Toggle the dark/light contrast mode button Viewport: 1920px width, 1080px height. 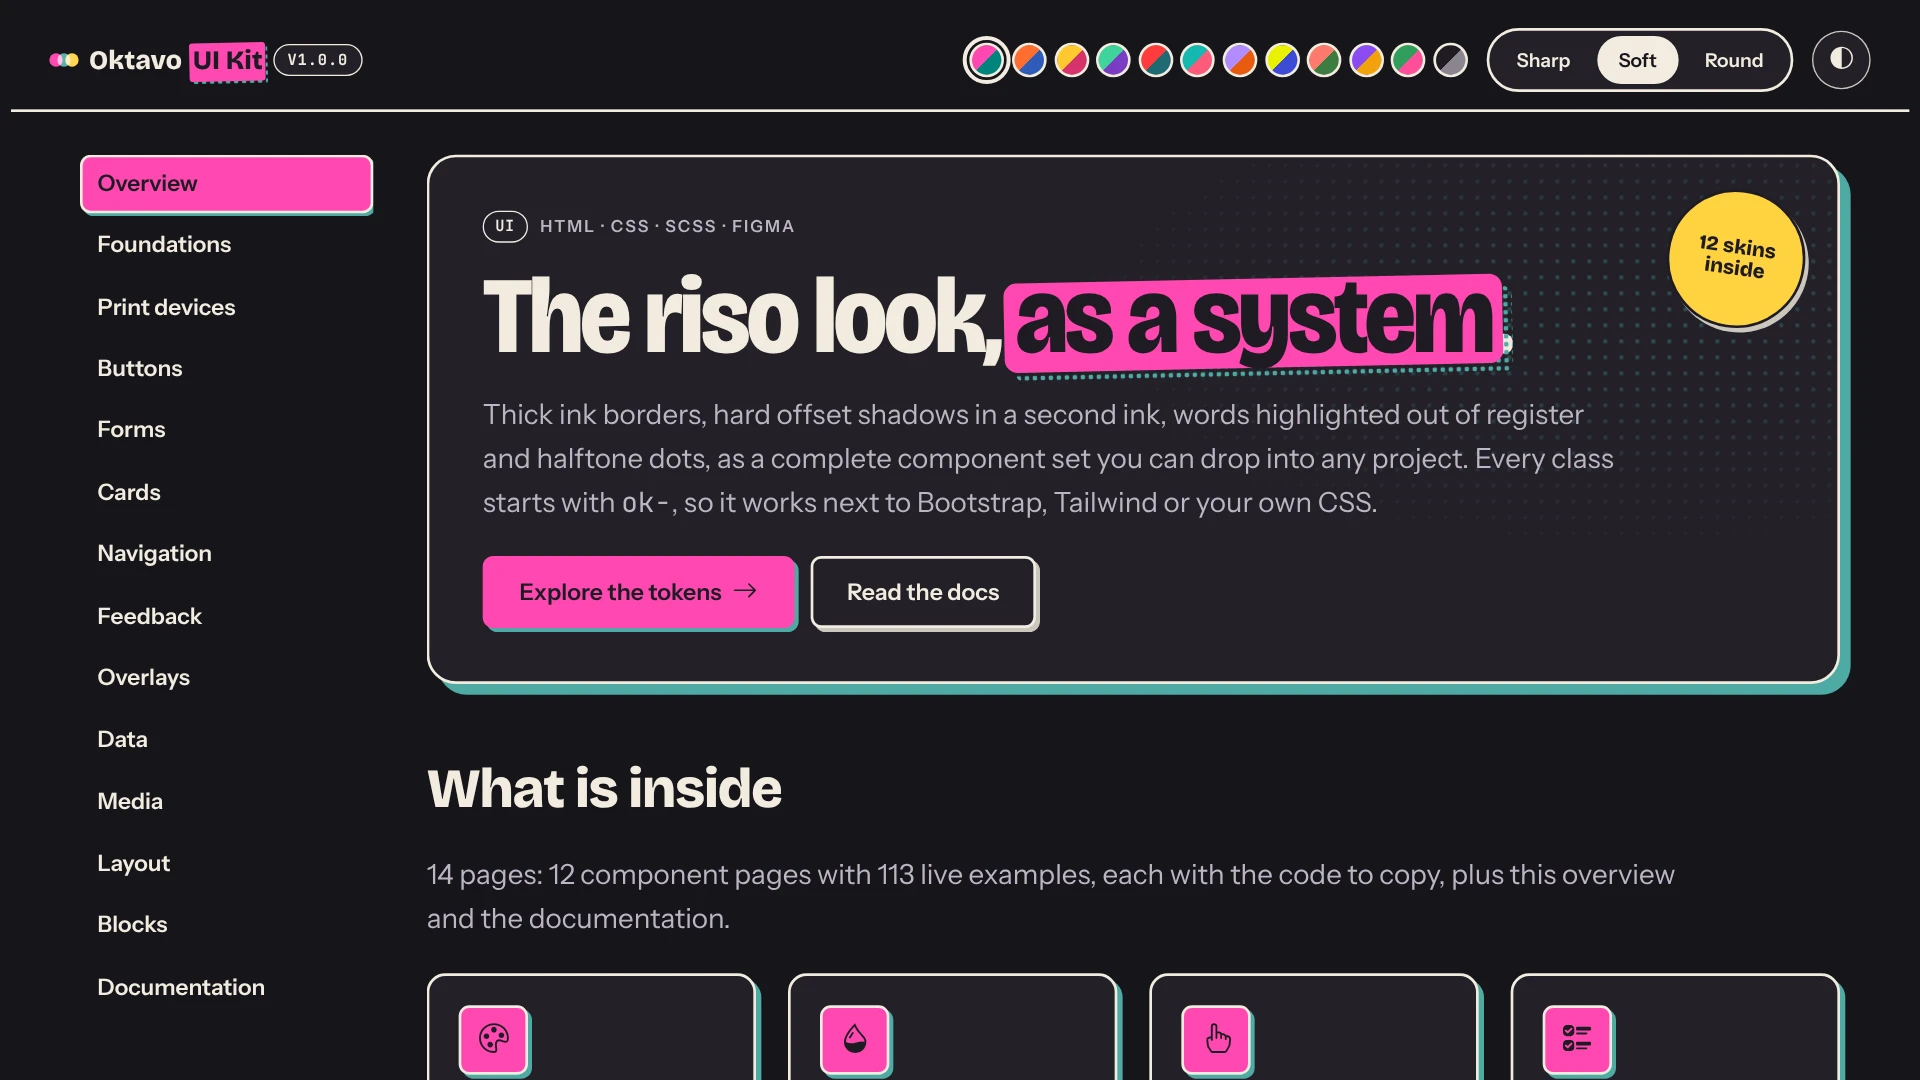point(1841,60)
